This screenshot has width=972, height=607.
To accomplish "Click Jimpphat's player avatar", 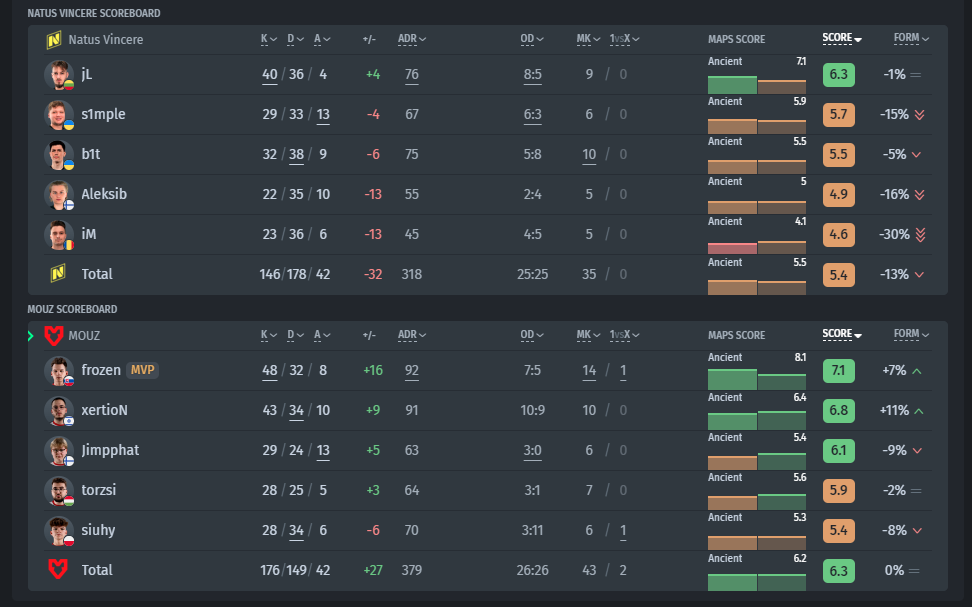I will 59,451.
